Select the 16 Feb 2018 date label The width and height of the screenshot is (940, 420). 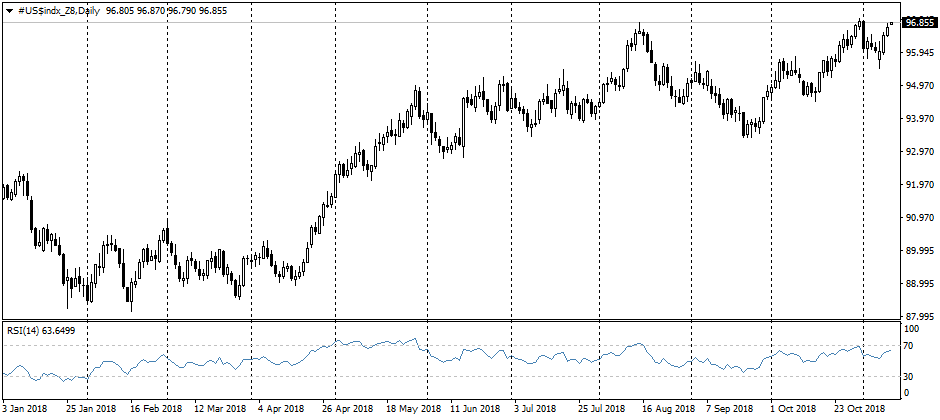coord(156,408)
